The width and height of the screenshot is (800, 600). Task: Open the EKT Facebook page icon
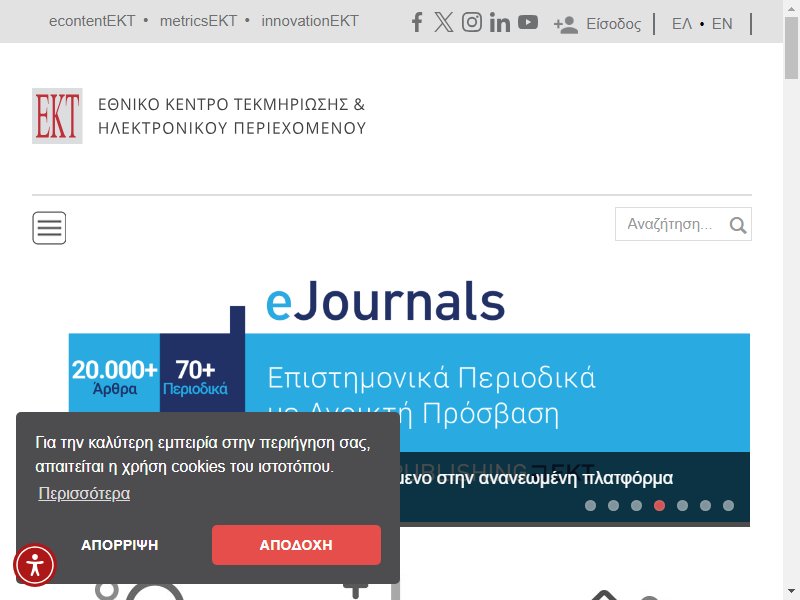tap(417, 22)
